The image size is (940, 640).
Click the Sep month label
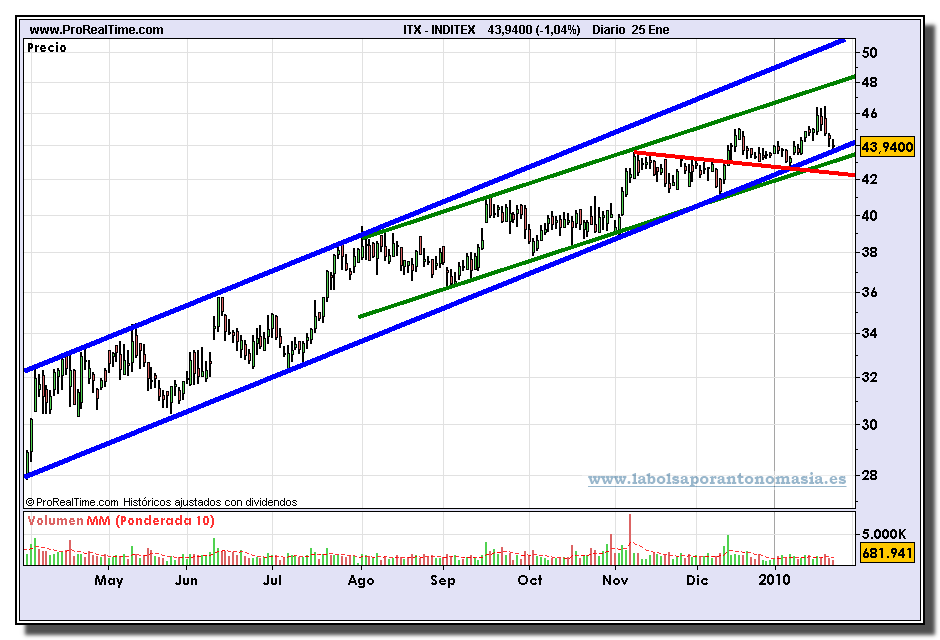pos(443,580)
